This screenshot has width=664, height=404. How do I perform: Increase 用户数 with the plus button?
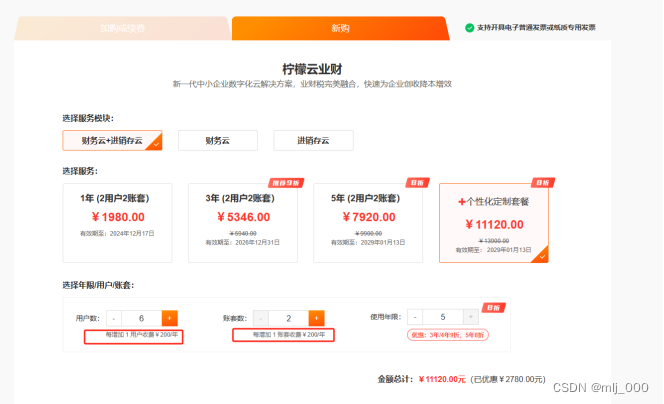169,318
